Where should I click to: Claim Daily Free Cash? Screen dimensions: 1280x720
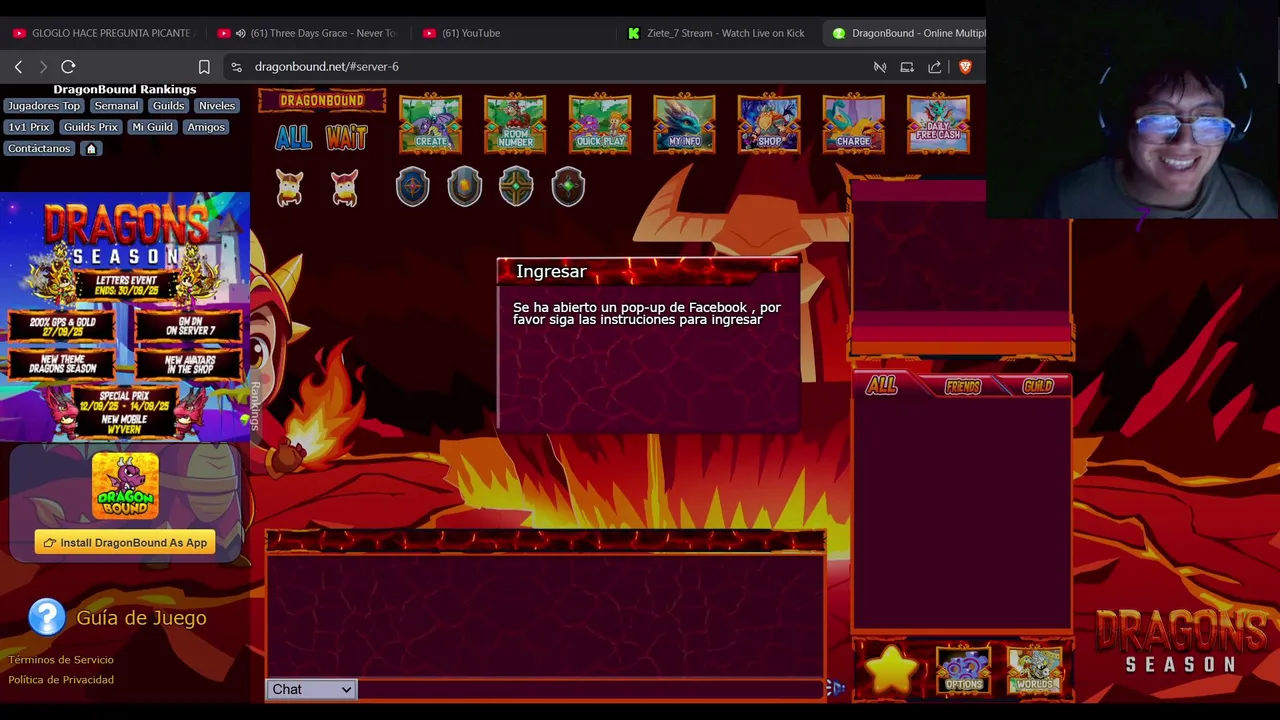point(938,123)
